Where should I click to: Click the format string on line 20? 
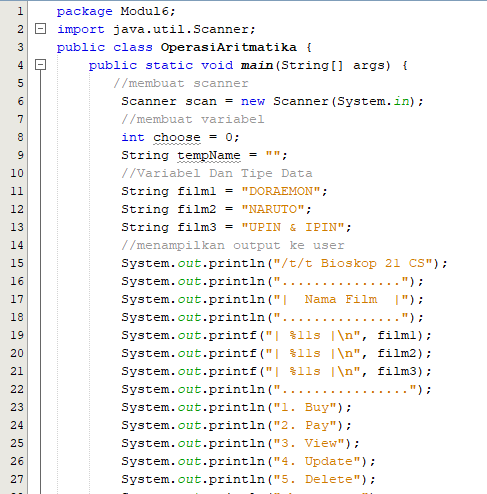pos(313,353)
